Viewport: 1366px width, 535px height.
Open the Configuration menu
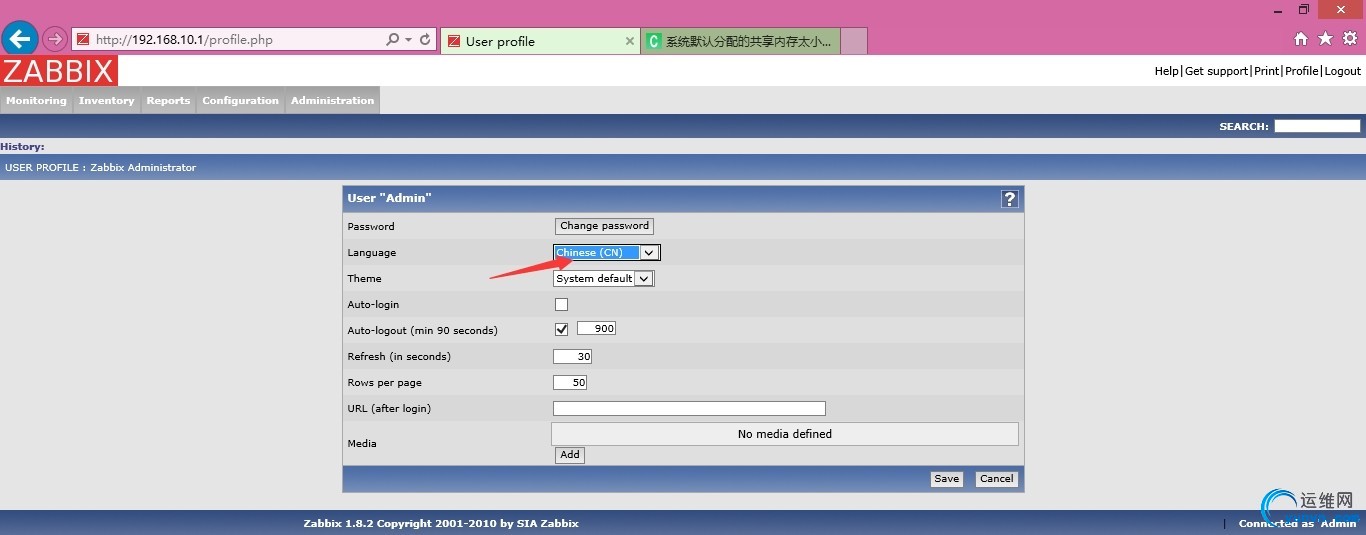(240, 100)
